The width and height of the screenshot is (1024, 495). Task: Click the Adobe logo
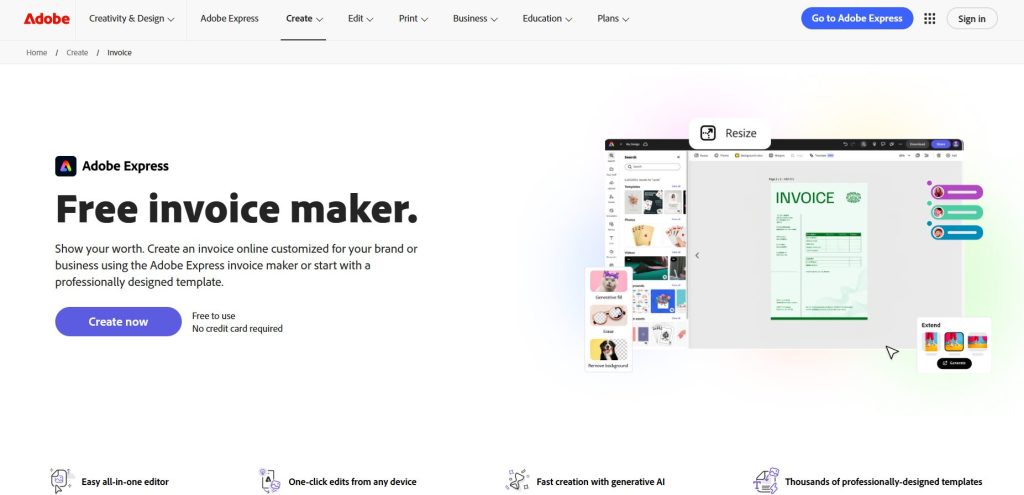coord(46,18)
